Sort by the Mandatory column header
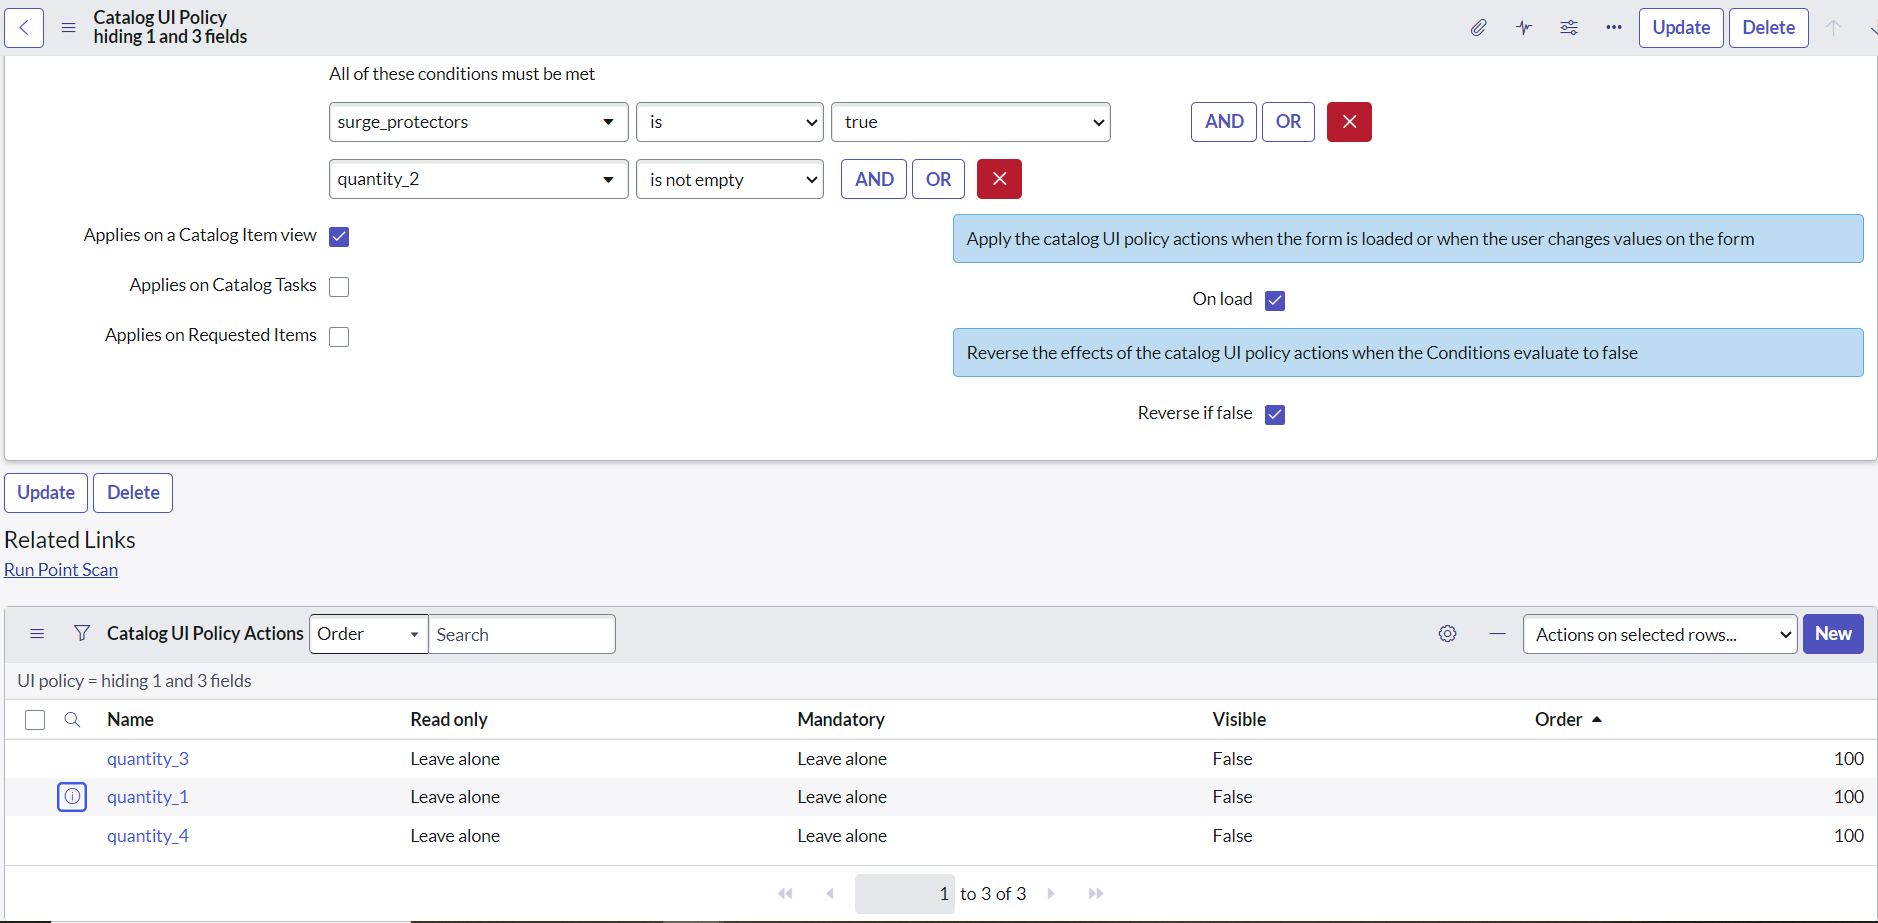Screen dimensions: 1878x923 [841, 720]
